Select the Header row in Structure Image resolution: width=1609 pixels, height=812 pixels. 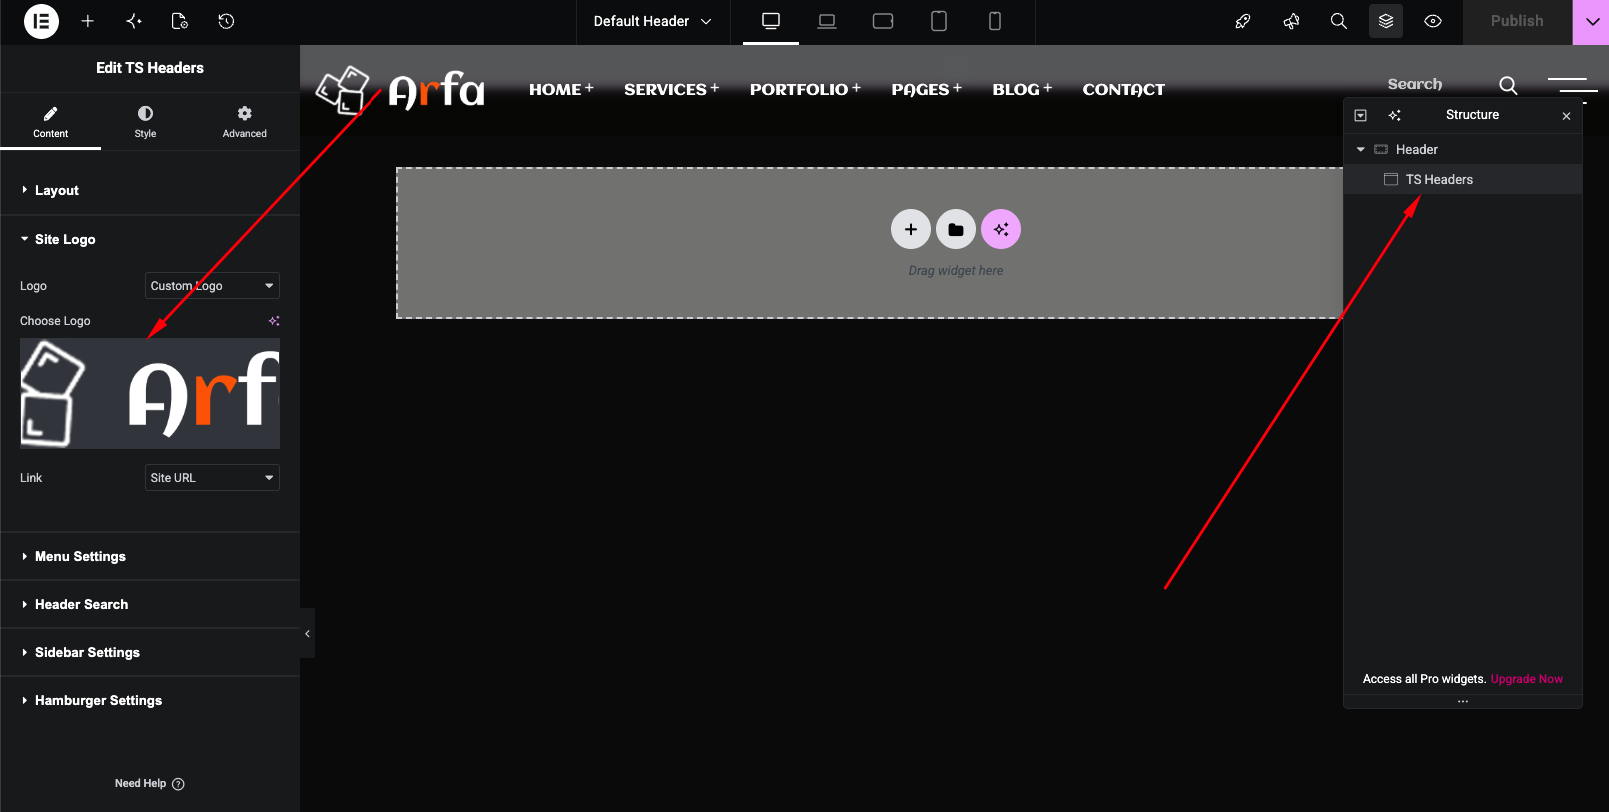click(x=1463, y=149)
